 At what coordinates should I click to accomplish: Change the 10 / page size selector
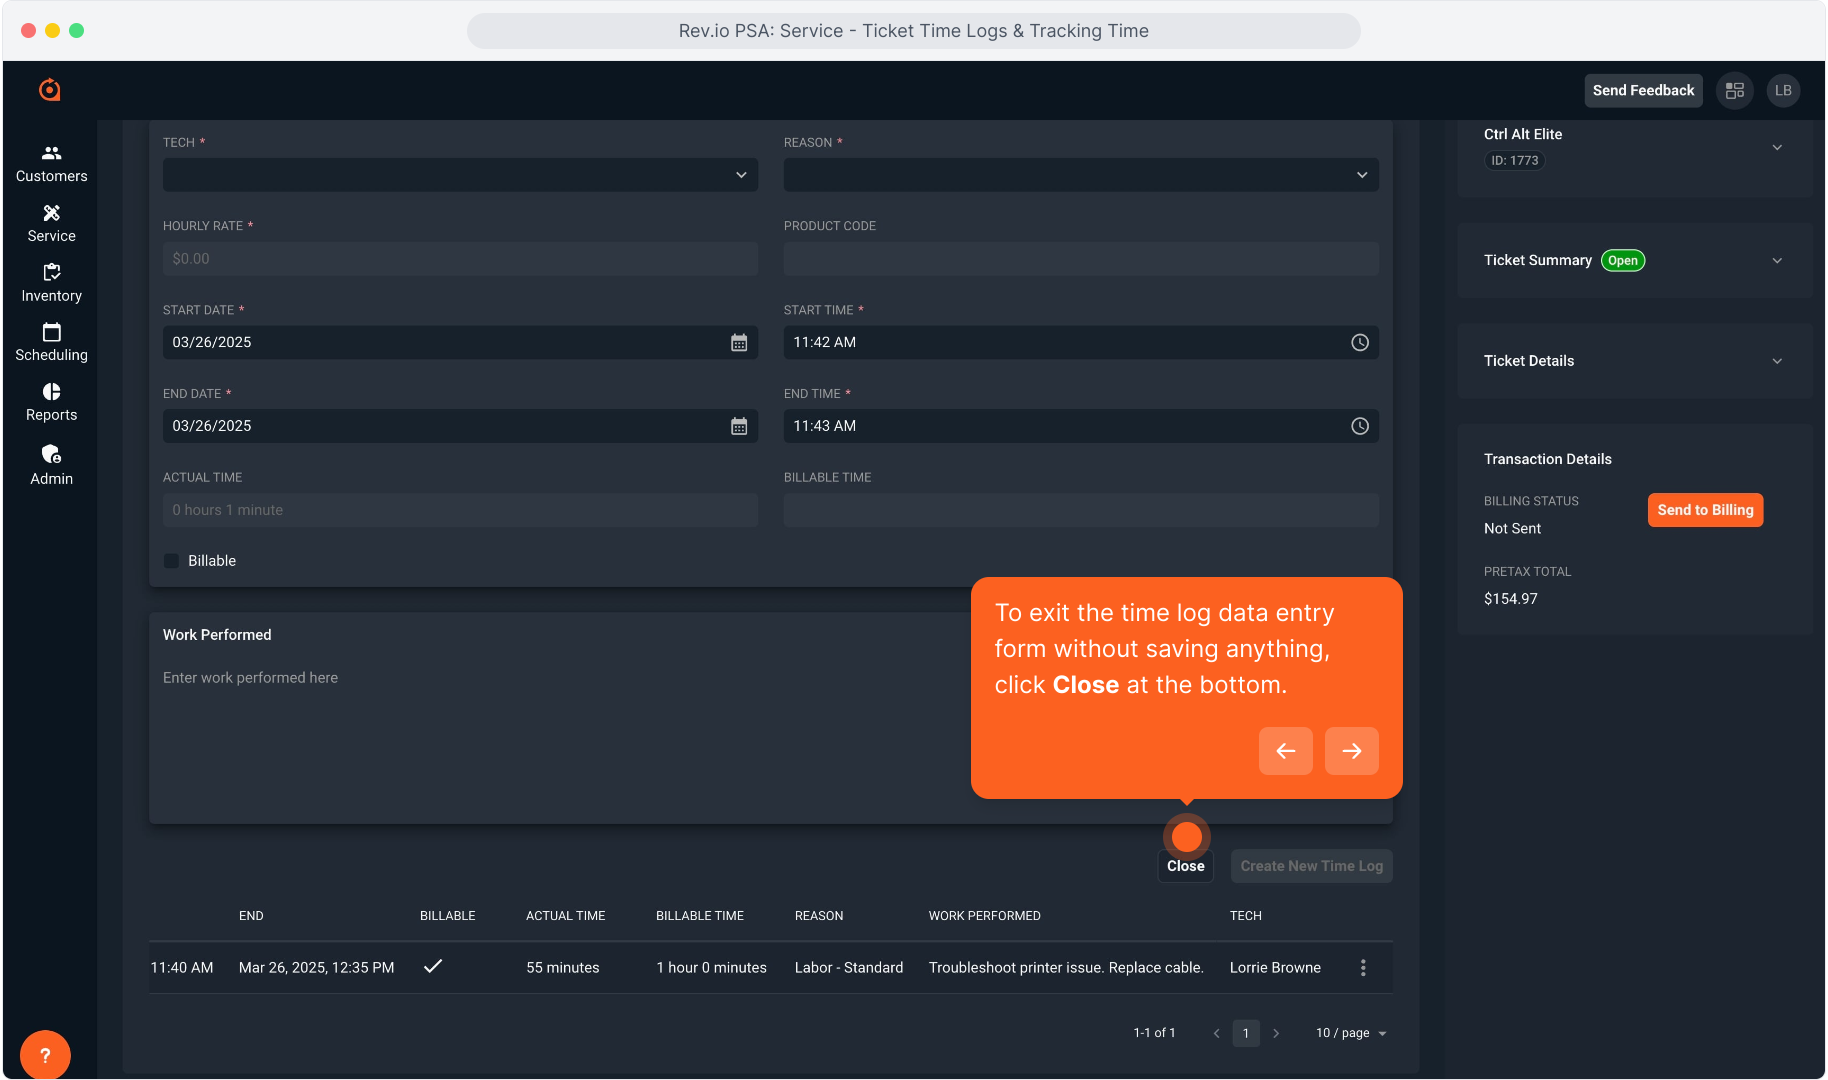[1350, 1033]
